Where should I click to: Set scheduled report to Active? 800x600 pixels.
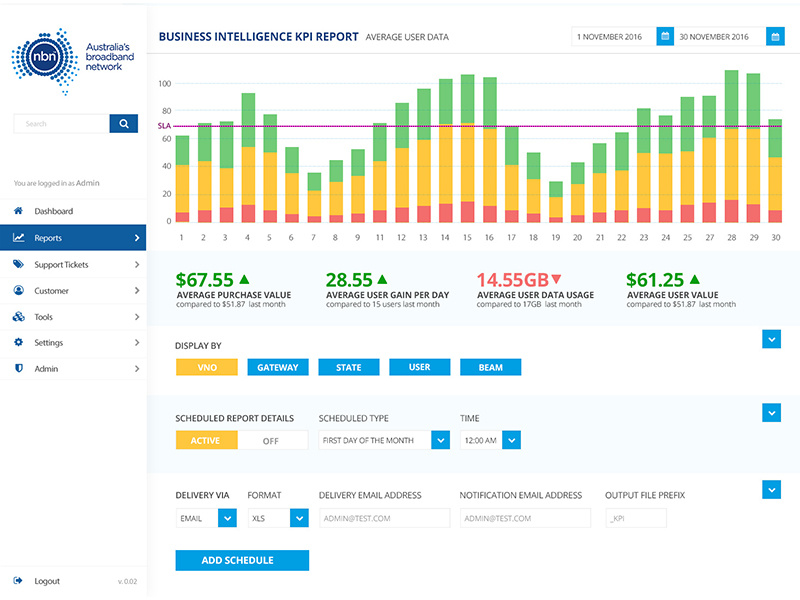pyautogui.click(x=206, y=440)
